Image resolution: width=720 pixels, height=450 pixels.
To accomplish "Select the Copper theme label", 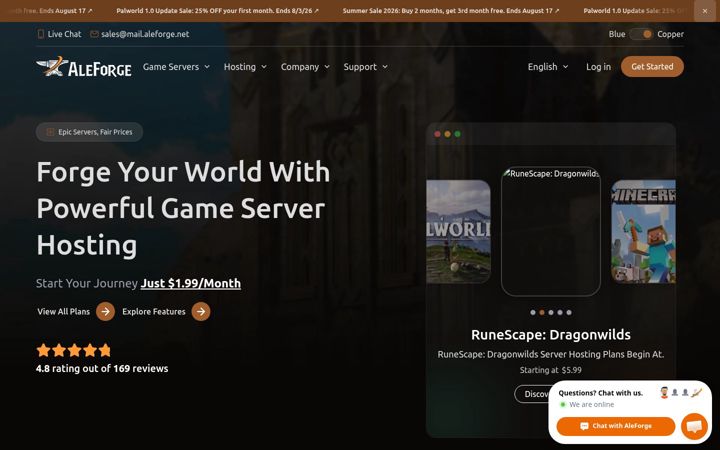I will (x=670, y=34).
